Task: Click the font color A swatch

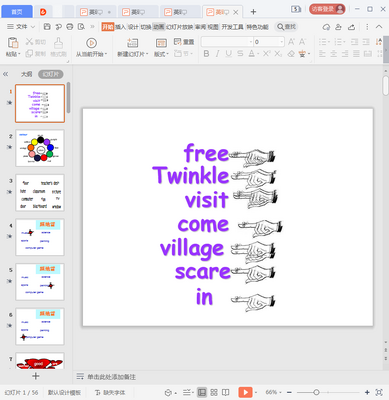Action: pyautogui.click(x=251, y=53)
